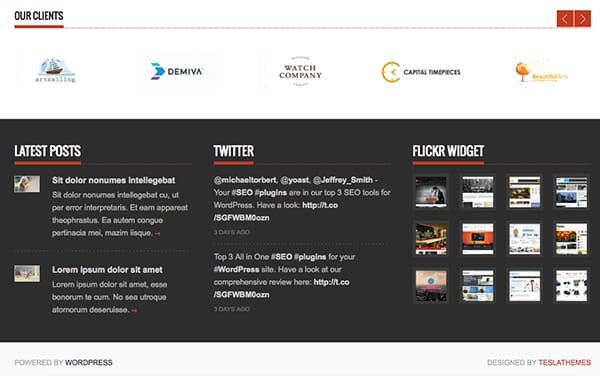Click the red arrow after 'iisque.'
This screenshot has height=376, width=600.
point(157,233)
